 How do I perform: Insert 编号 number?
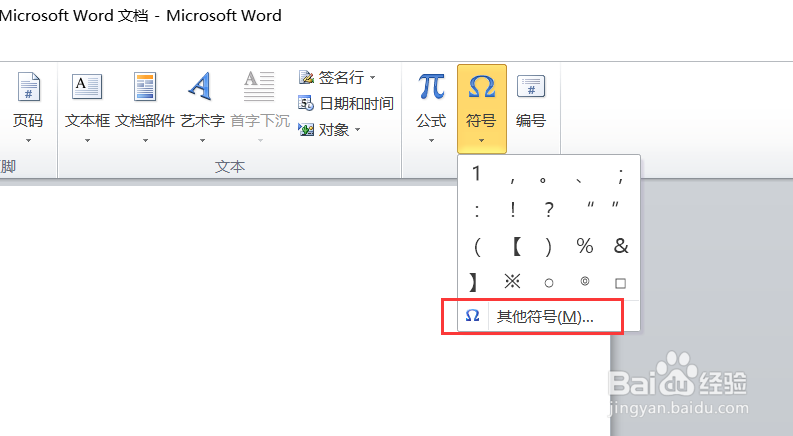coord(531,99)
